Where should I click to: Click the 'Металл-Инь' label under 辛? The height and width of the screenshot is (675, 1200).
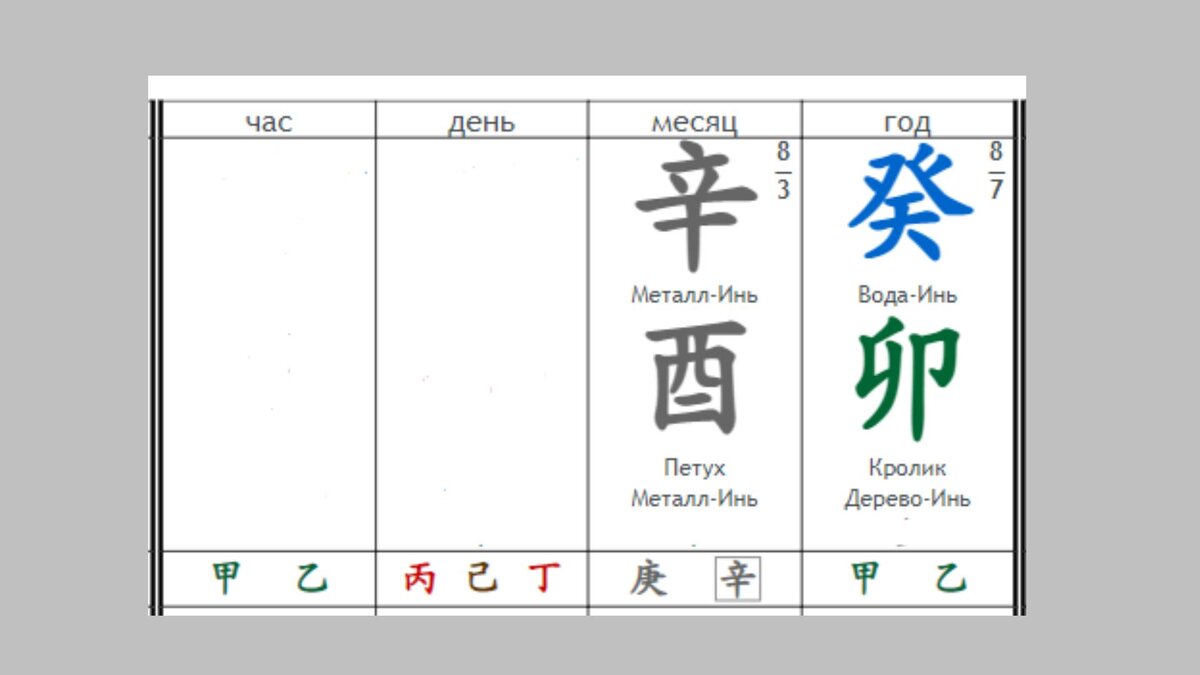694,295
